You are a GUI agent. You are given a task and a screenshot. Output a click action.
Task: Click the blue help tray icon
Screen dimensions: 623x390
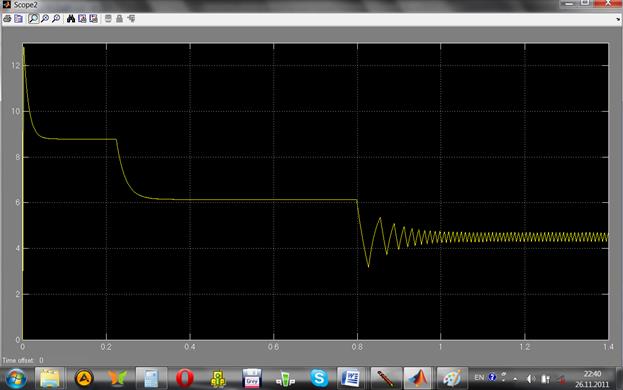492,377
